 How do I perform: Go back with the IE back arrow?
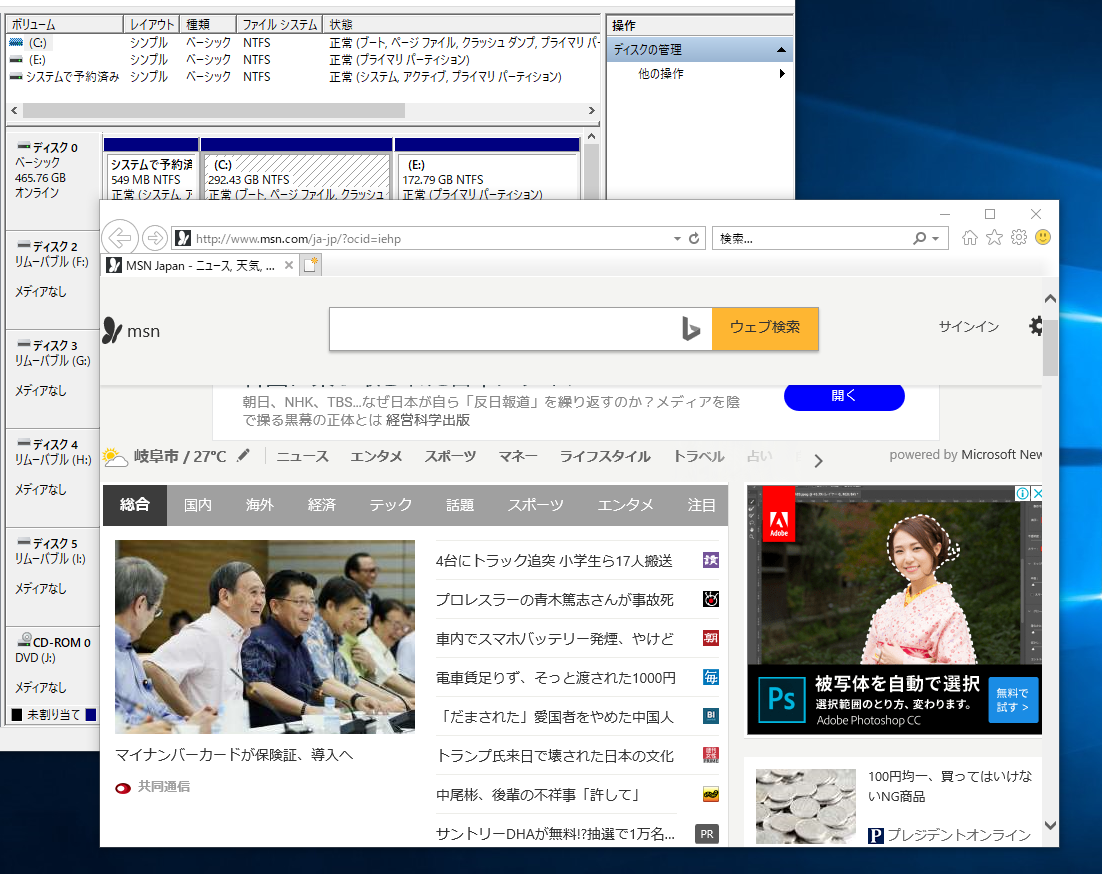coord(120,238)
